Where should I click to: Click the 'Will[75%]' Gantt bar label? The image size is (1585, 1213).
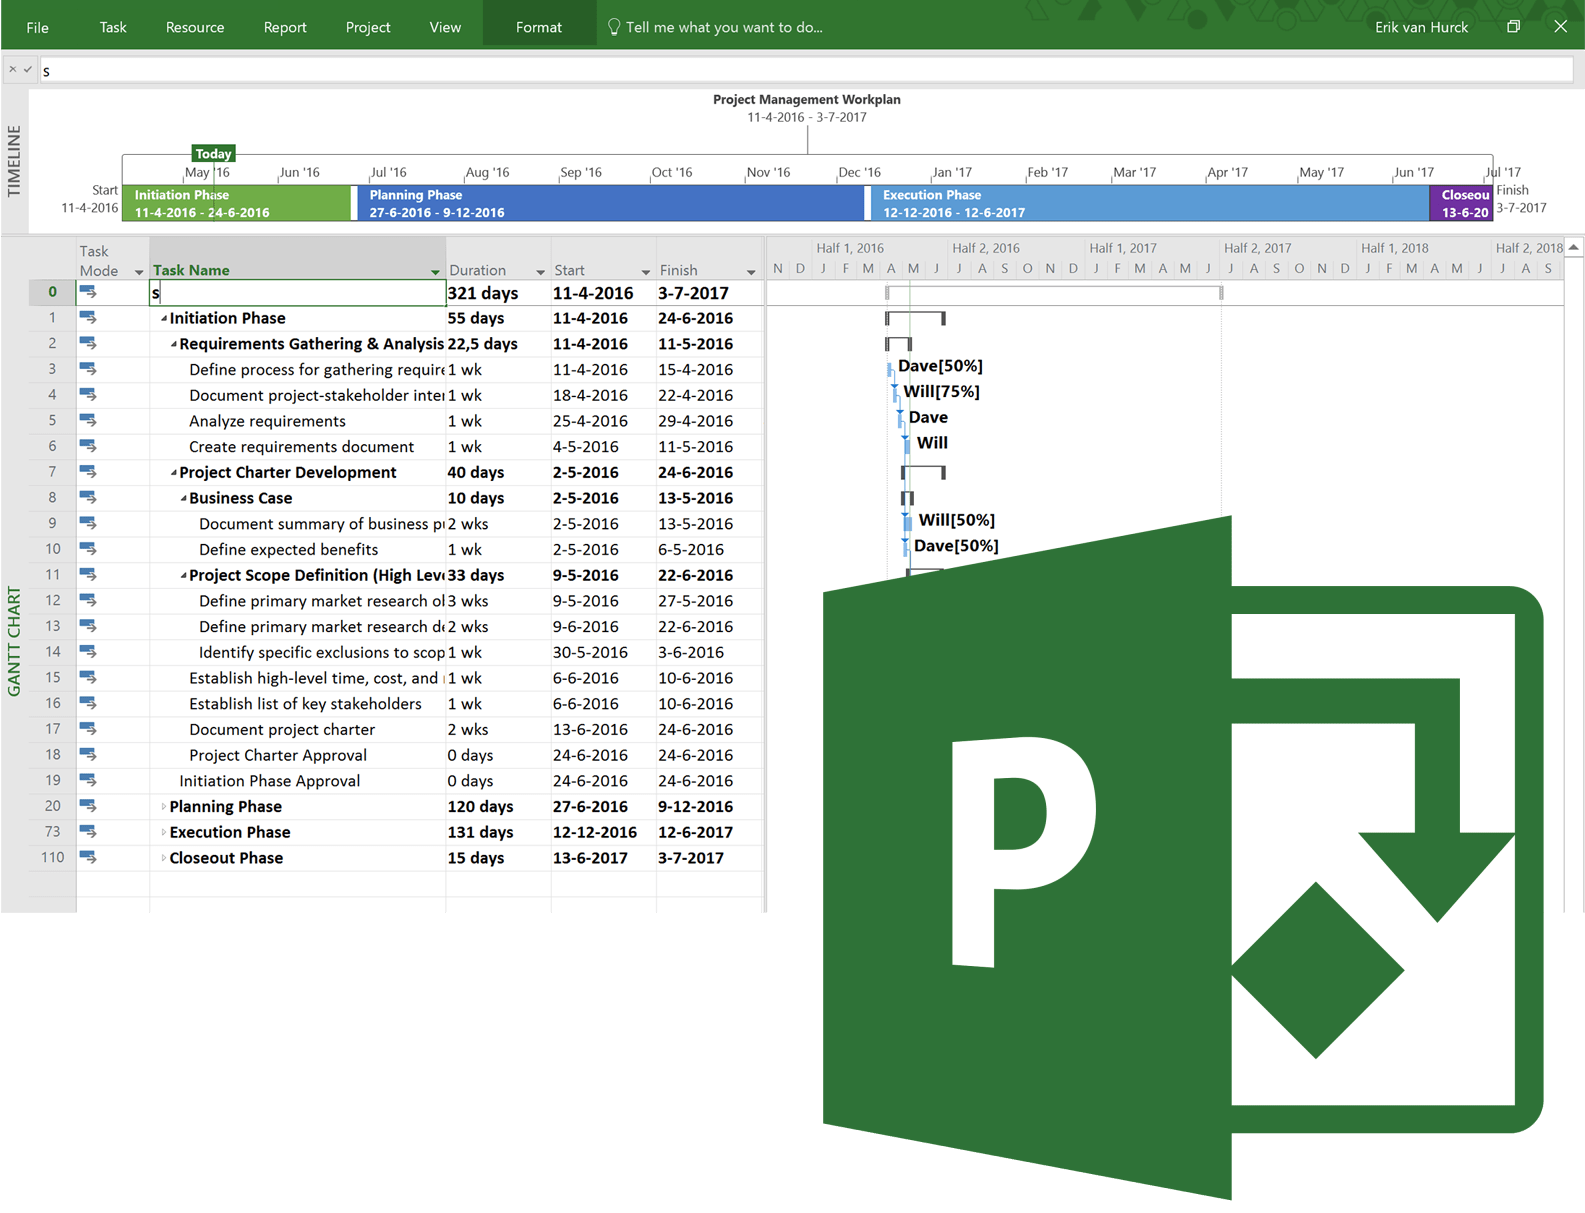pos(941,392)
